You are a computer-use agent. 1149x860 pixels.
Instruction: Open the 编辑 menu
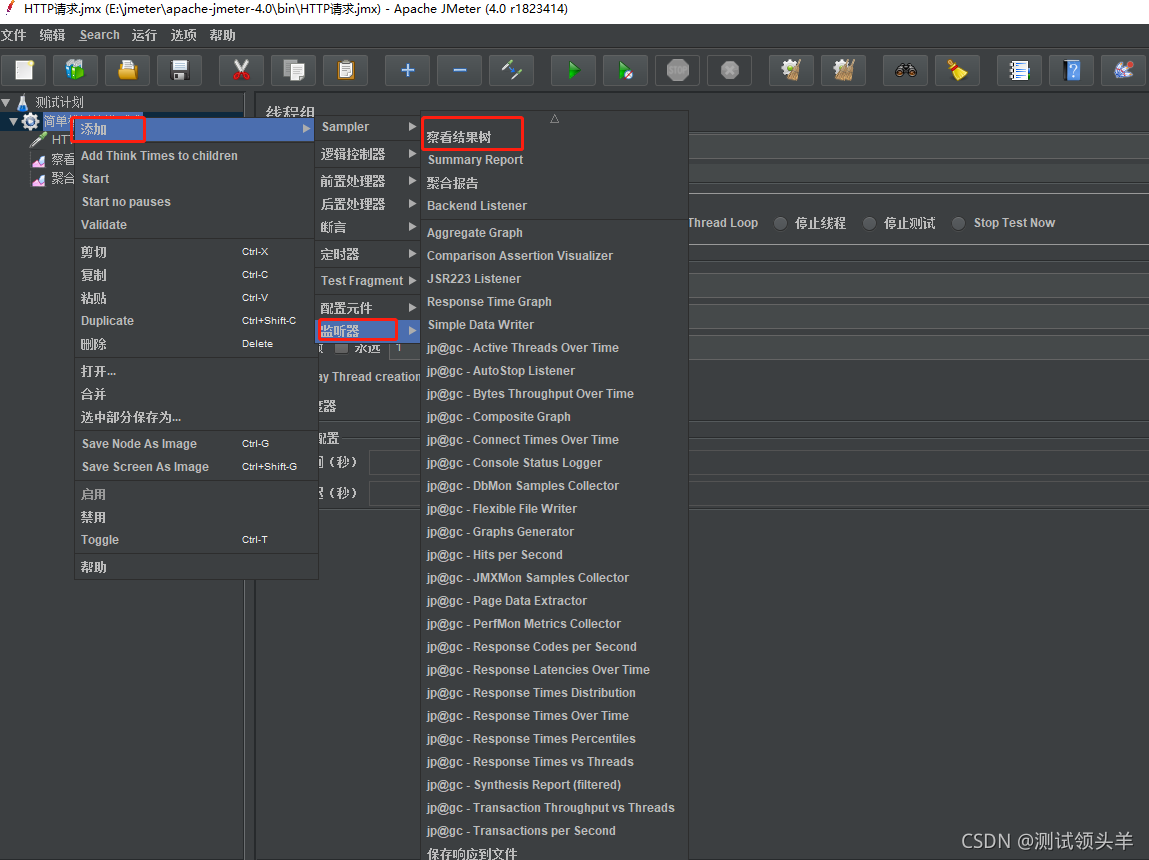click(x=52, y=35)
